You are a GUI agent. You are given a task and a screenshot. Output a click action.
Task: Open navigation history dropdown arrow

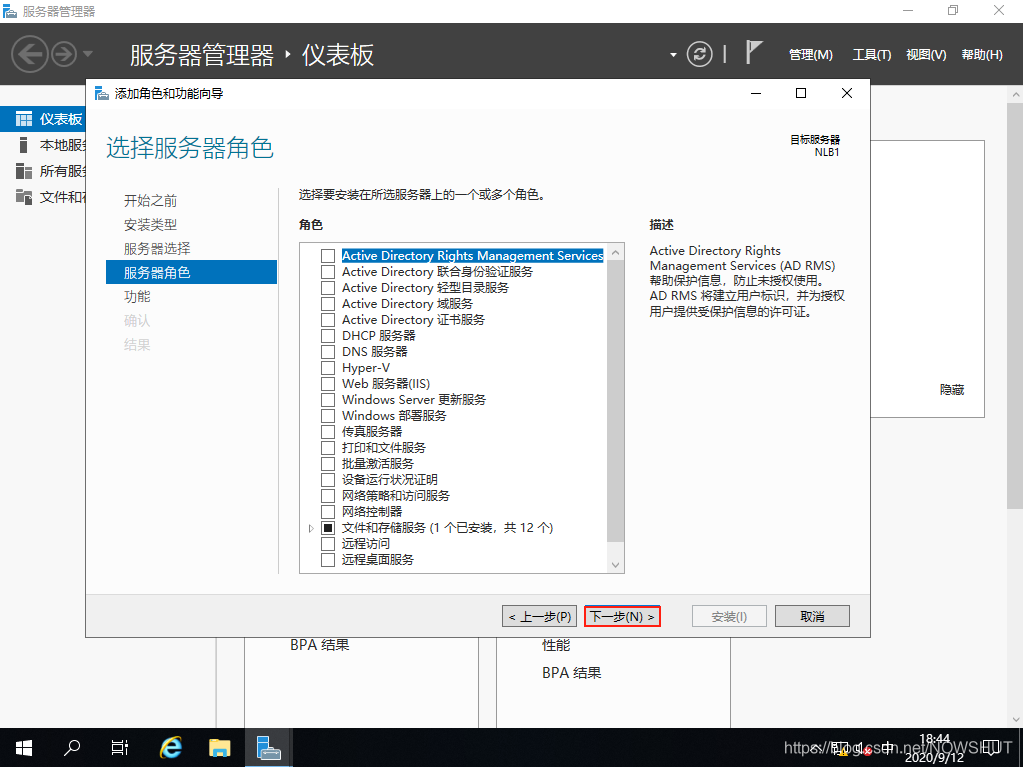click(x=88, y=54)
